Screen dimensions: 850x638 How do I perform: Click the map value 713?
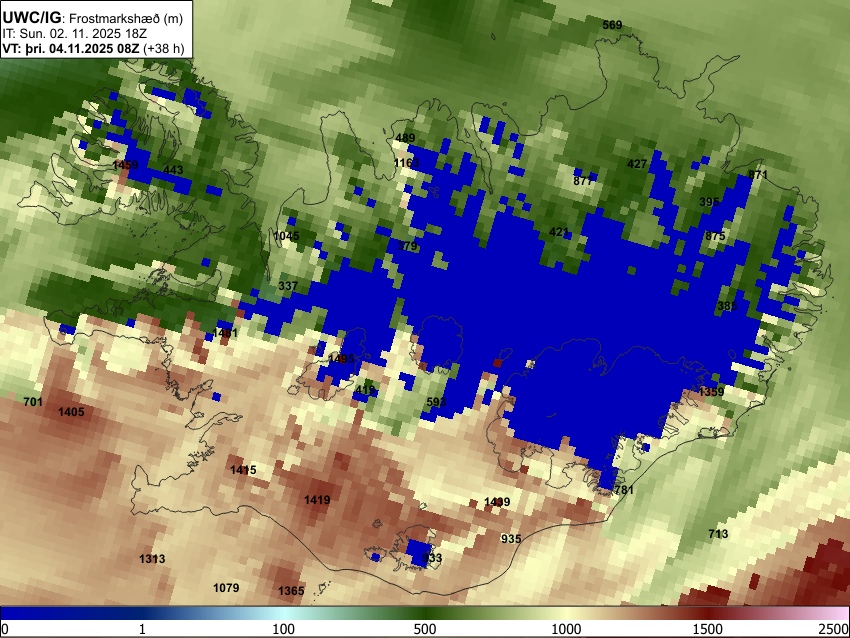pyautogui.click(x=718, y=534)
